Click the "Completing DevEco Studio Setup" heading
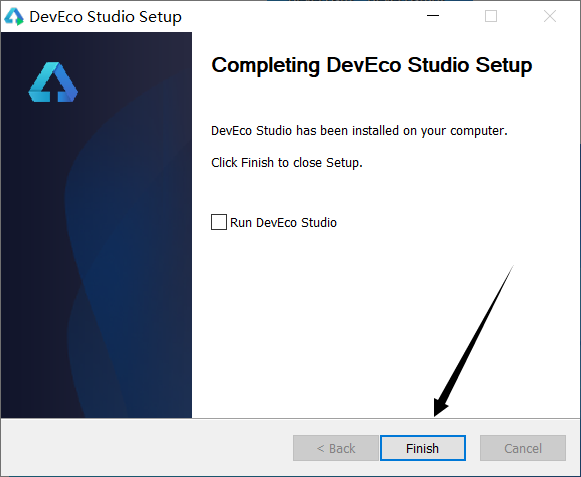581x477 pixels. point(372,65)
